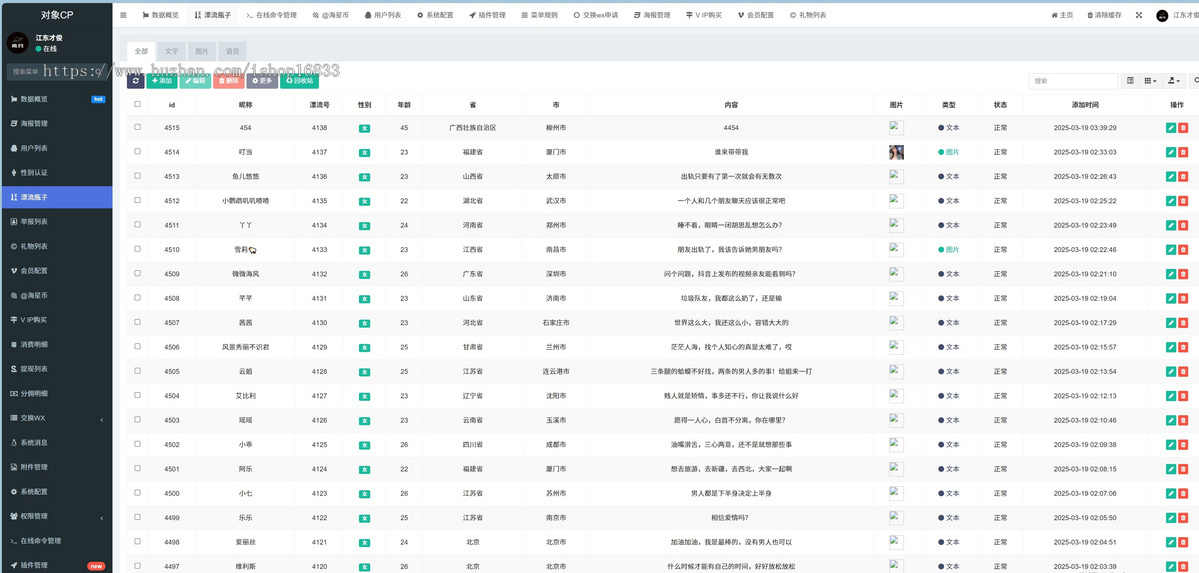The image size is (1199, 573).
Task: Open the 更多 dropdown button
Action: (262, 80)
